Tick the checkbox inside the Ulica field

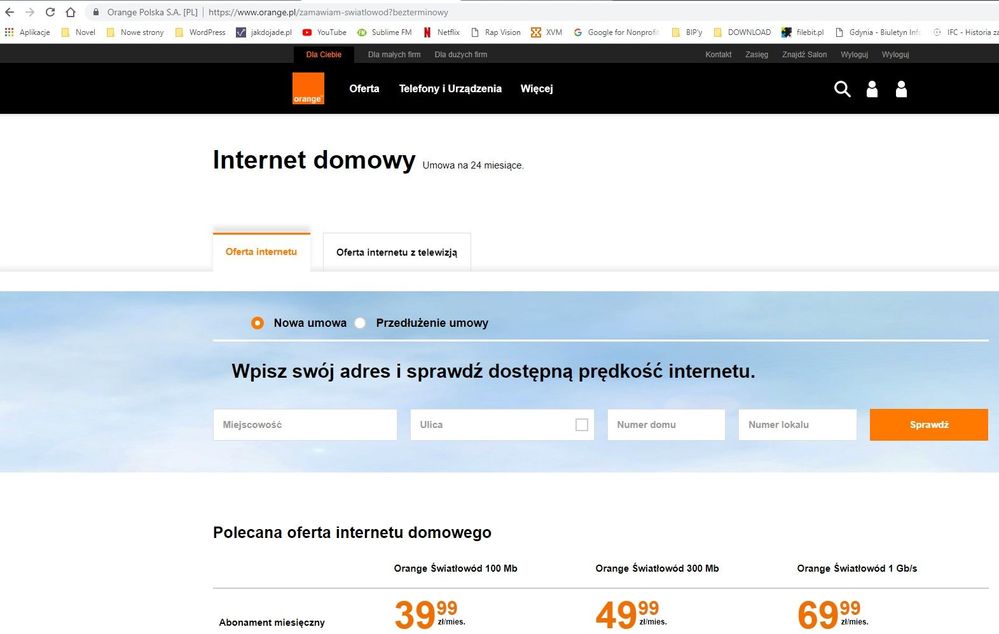[581, 425]
